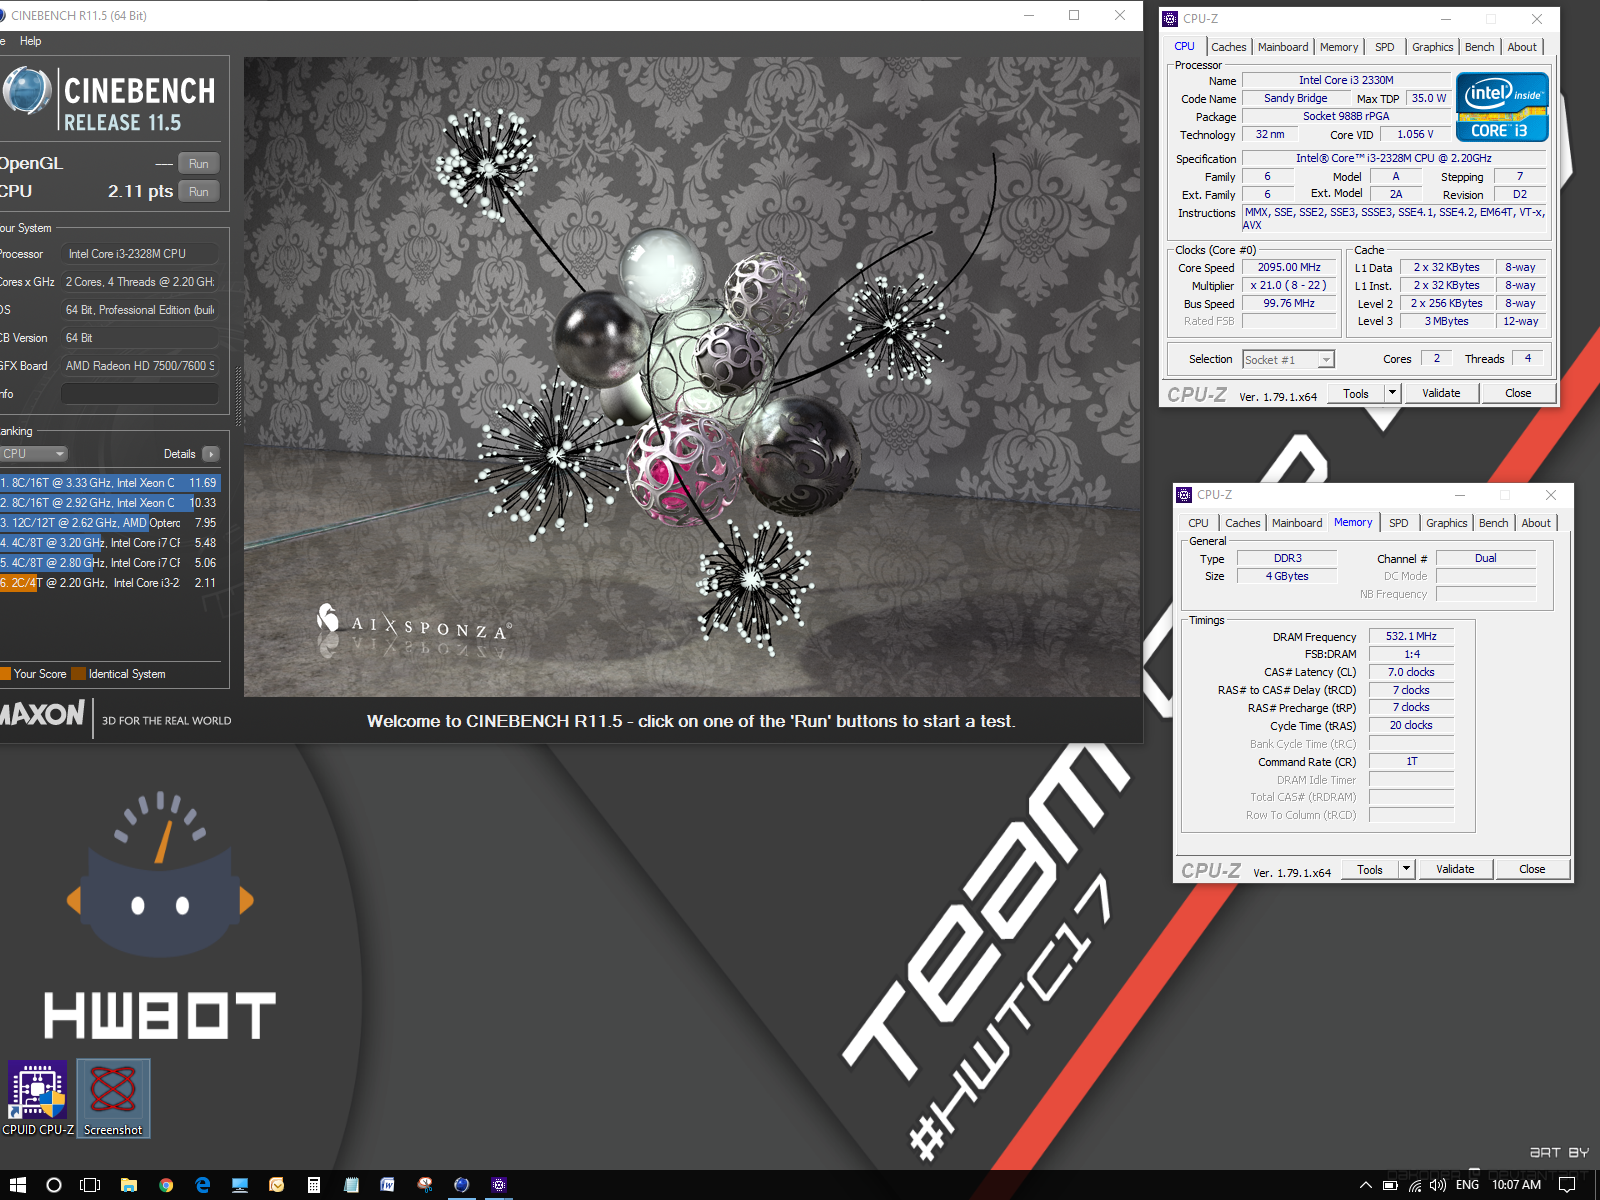
Task: Open Task View in taskbar
Action: point(90,1185)
